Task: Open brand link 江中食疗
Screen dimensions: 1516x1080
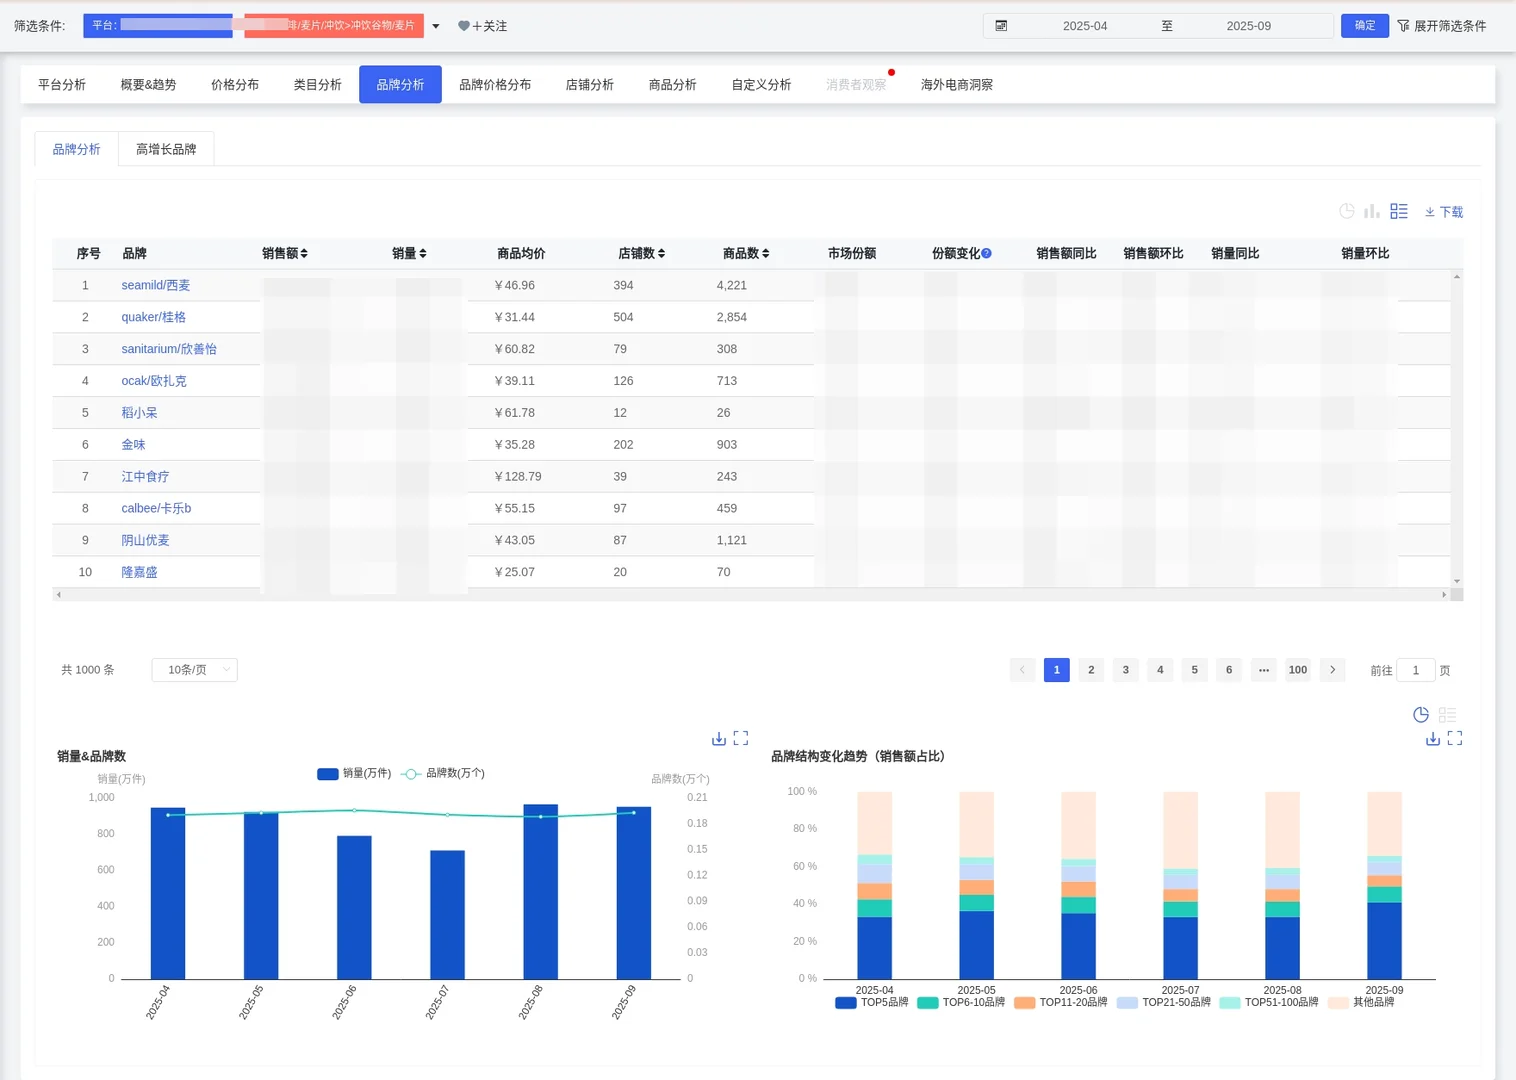Action: [145, 476]
